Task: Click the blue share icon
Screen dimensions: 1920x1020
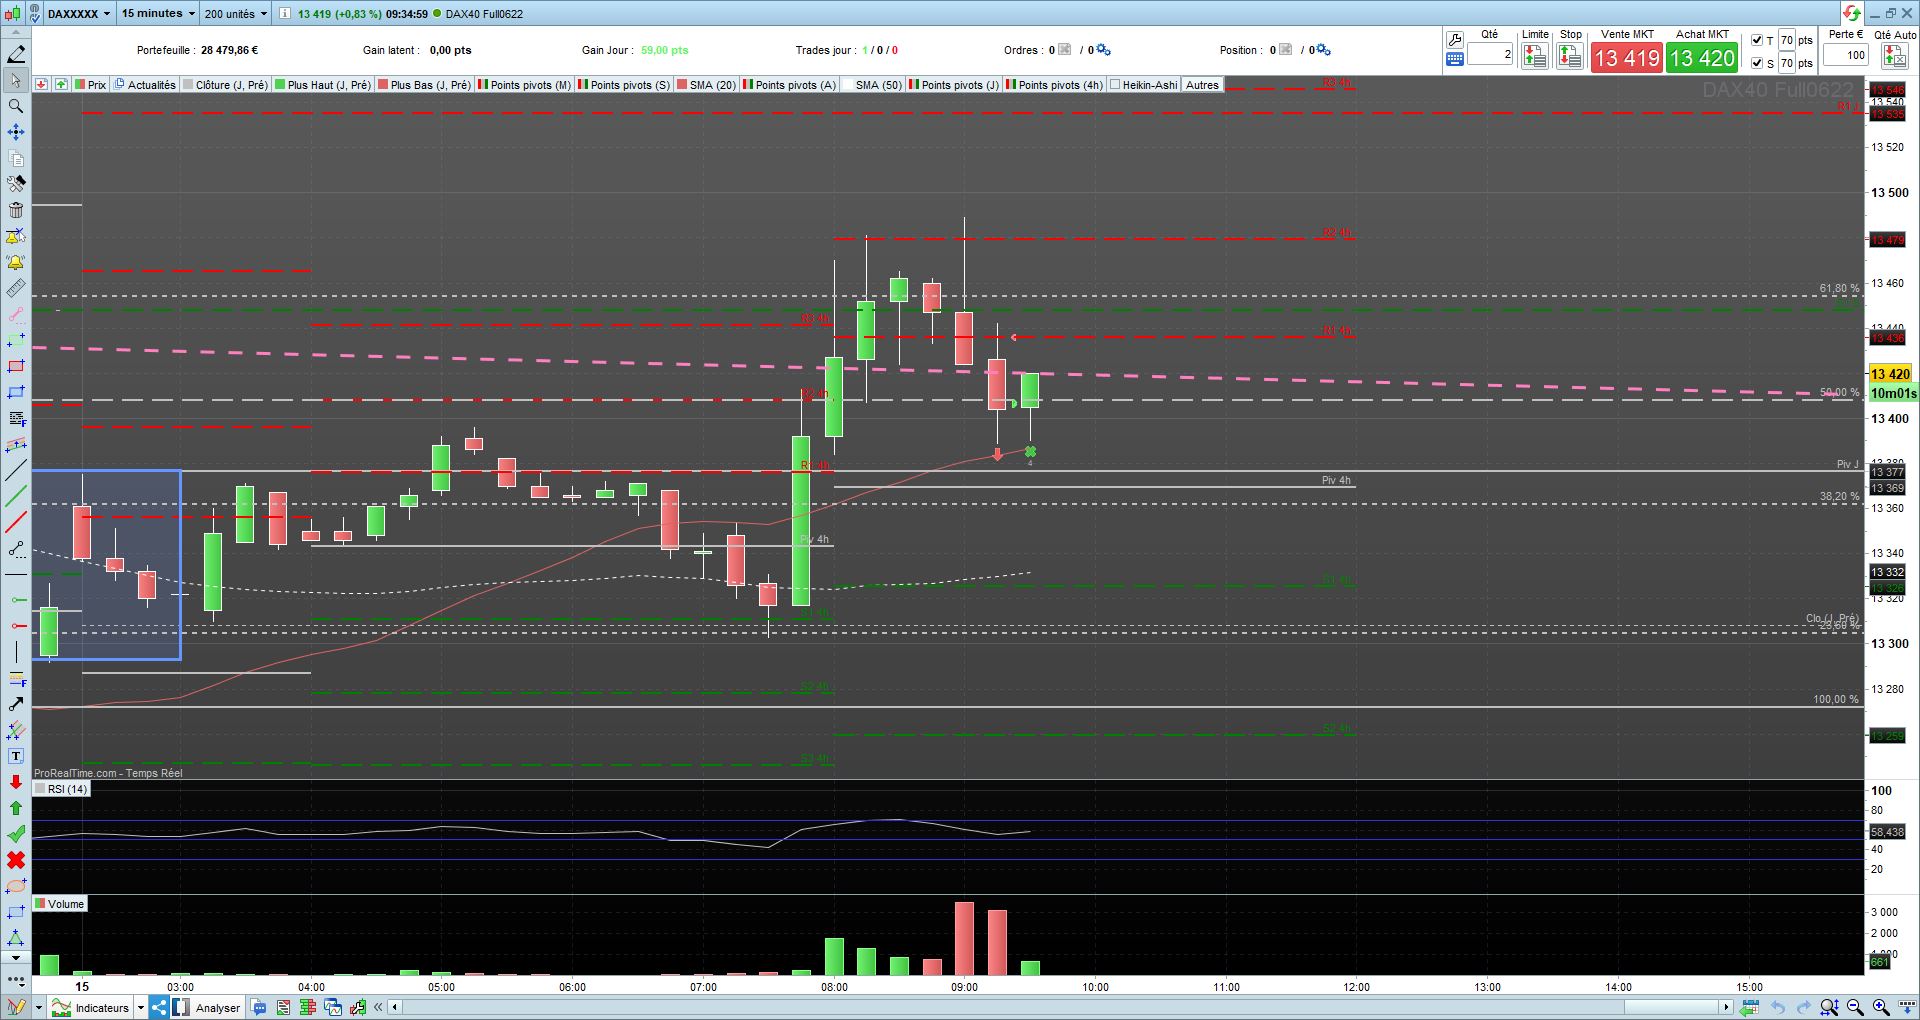Action: (159, 1007)
